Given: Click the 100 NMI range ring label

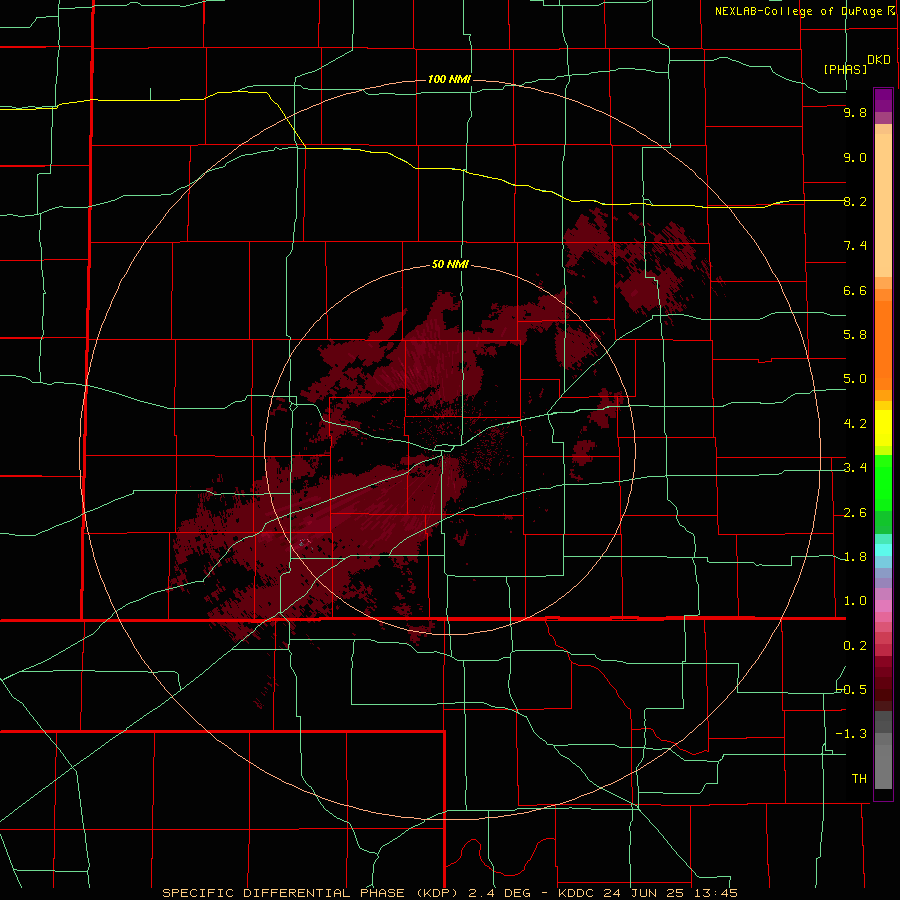Looking at the screenshot, I should [449, 79].
